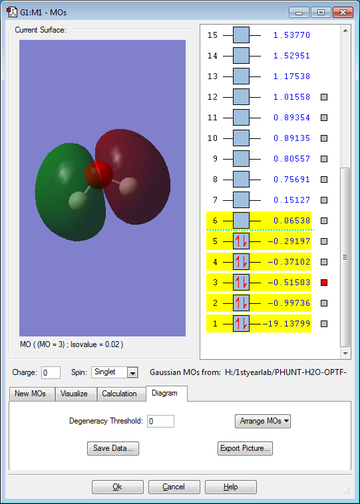Click the Charge input field
This screenshot has width=360, height=504.
[x=51, y=373]
